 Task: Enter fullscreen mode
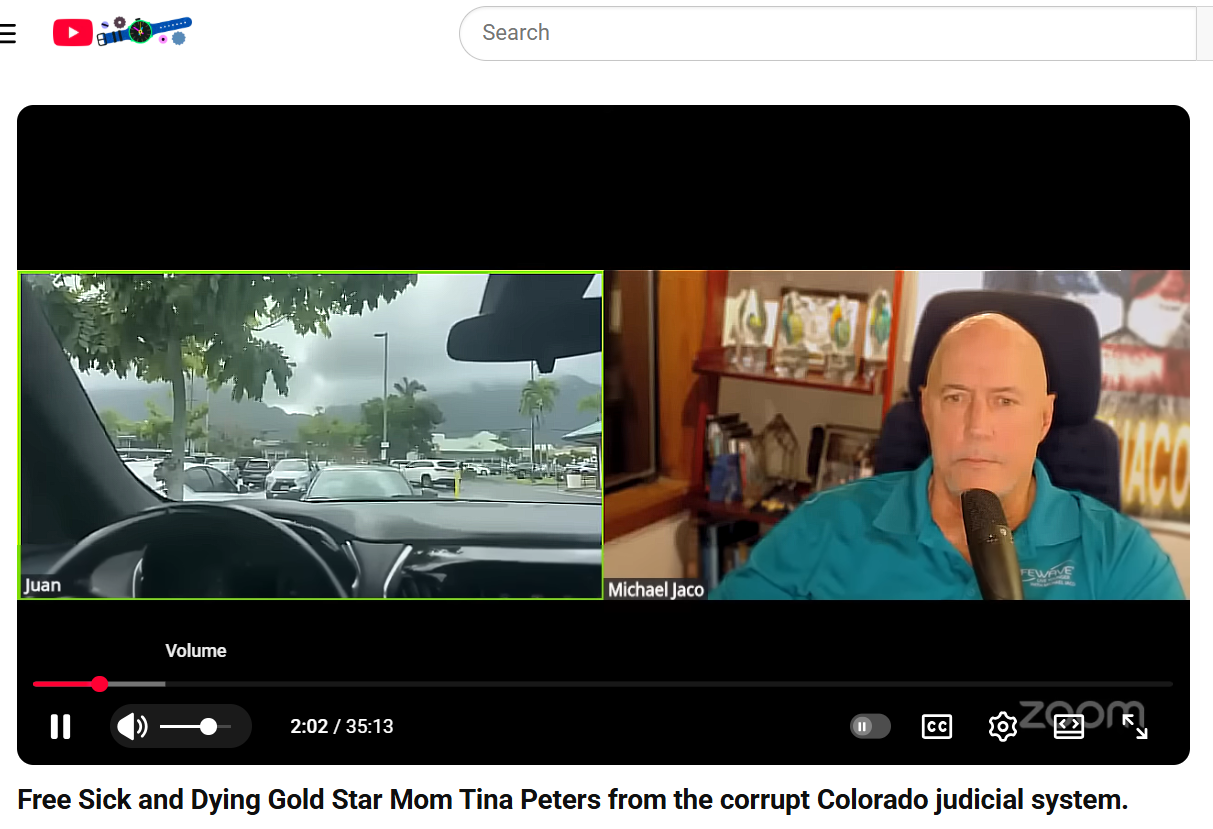tap(1135, 727)
